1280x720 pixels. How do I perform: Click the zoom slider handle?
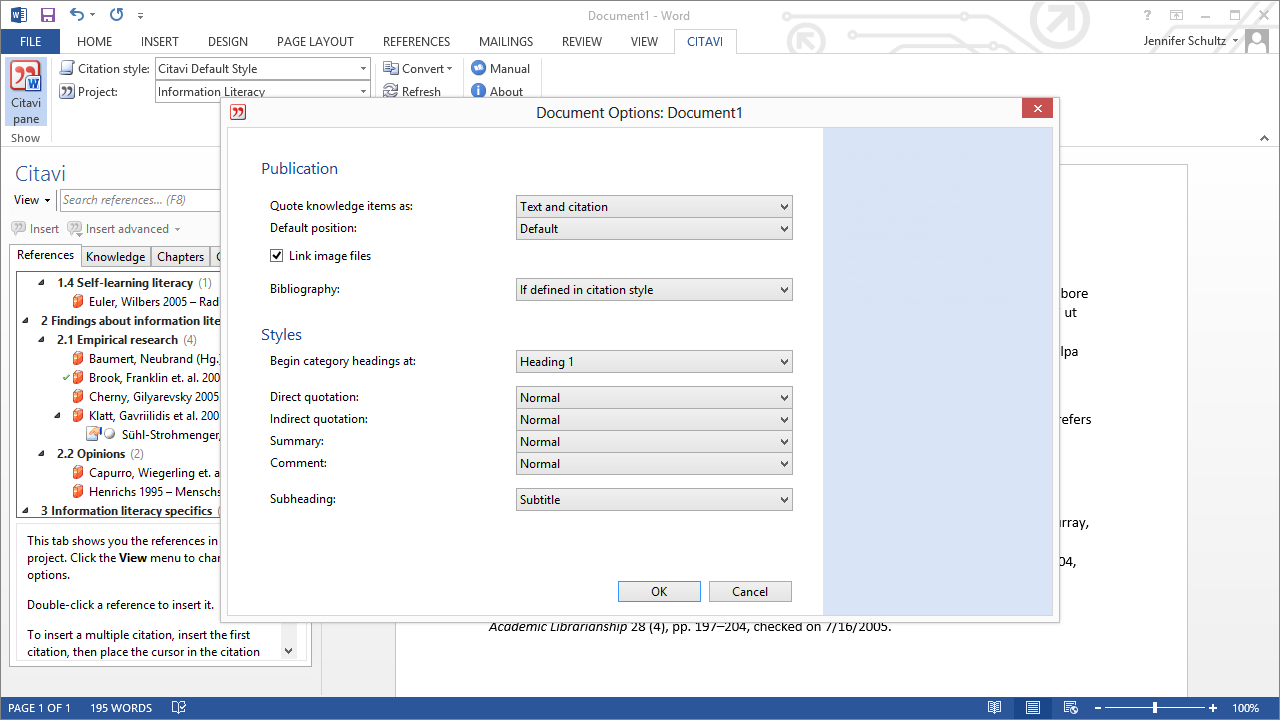[1155, 708]
